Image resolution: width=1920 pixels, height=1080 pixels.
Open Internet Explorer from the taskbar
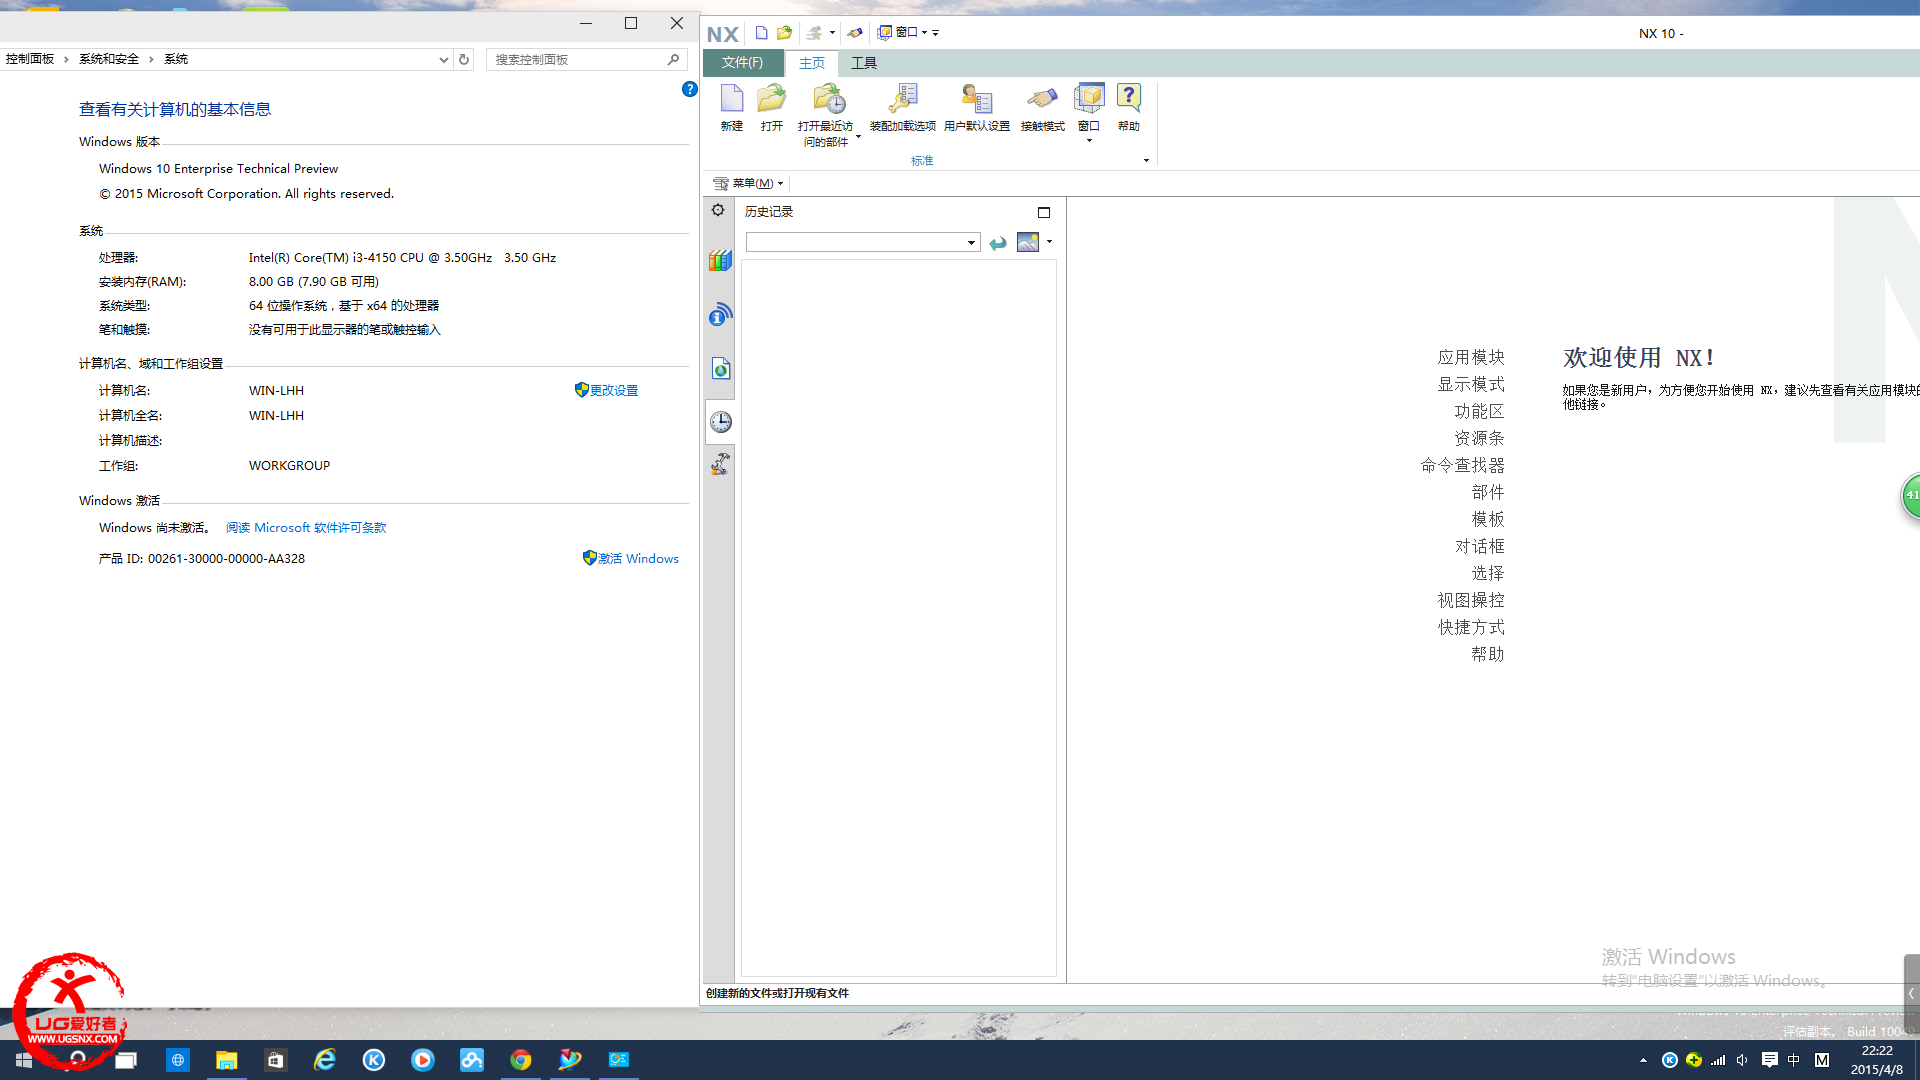(325, 1060)
